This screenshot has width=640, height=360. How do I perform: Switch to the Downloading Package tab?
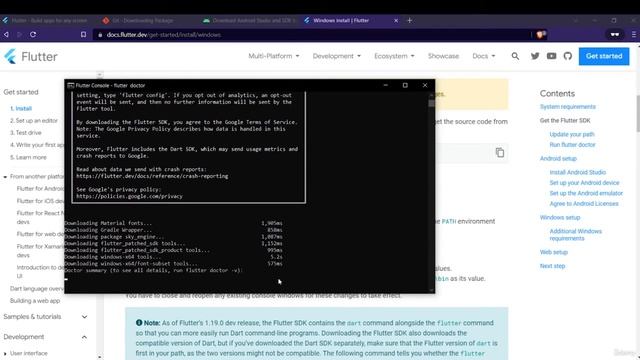(139, 20)
